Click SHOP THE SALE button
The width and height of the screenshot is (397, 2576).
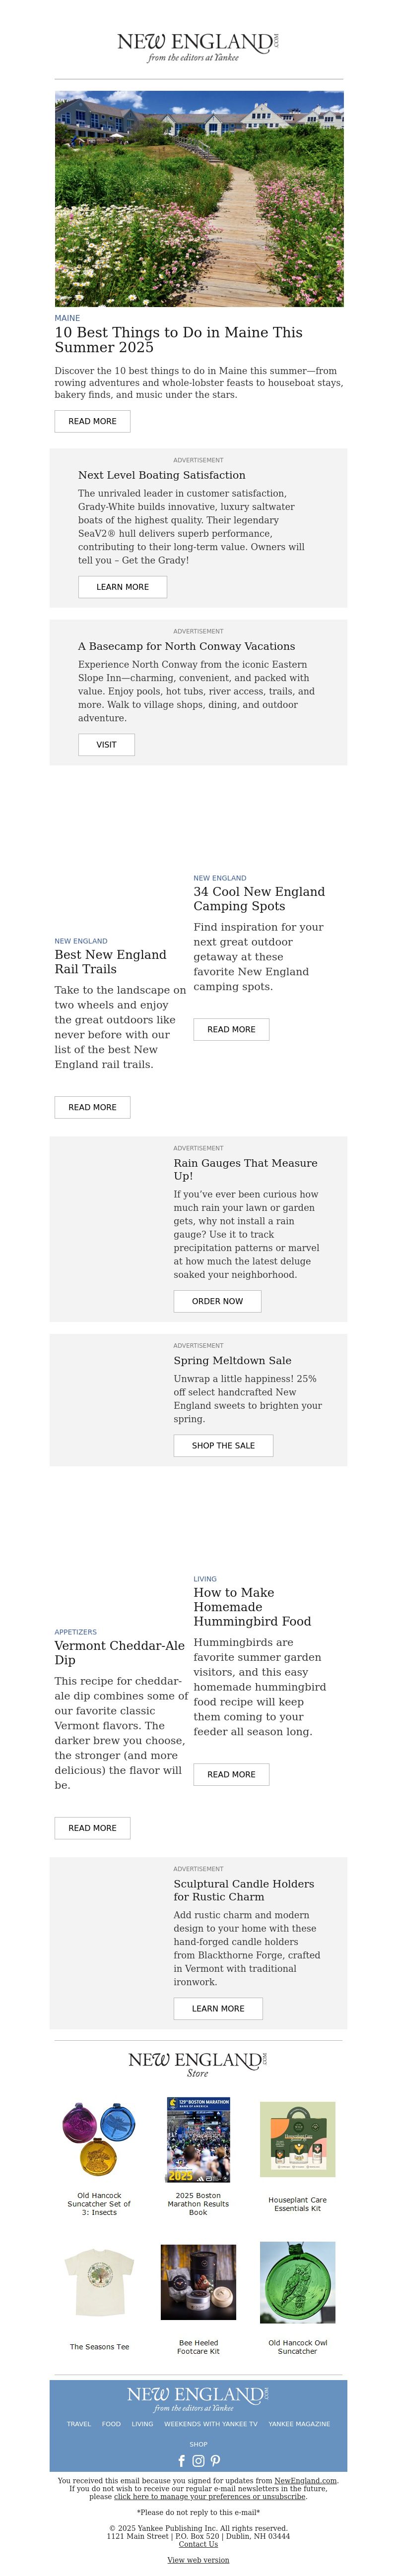(223, 1445)
